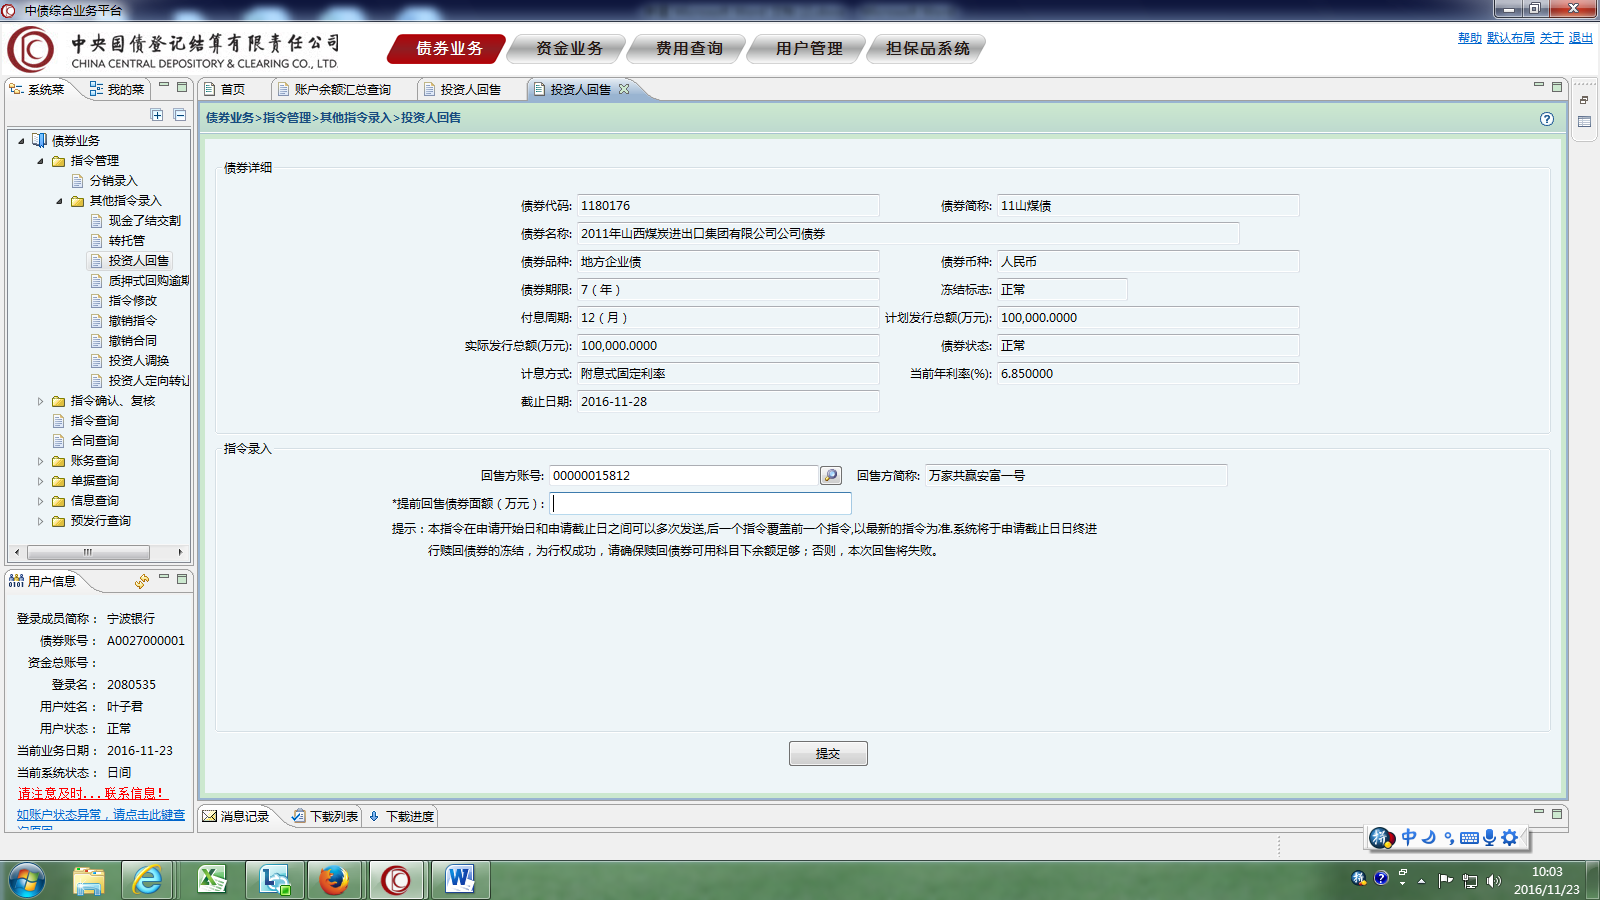Click the expand-all plus icon above the menu tree
This screenshot has height=900, width=1600.
coord(157,115)
